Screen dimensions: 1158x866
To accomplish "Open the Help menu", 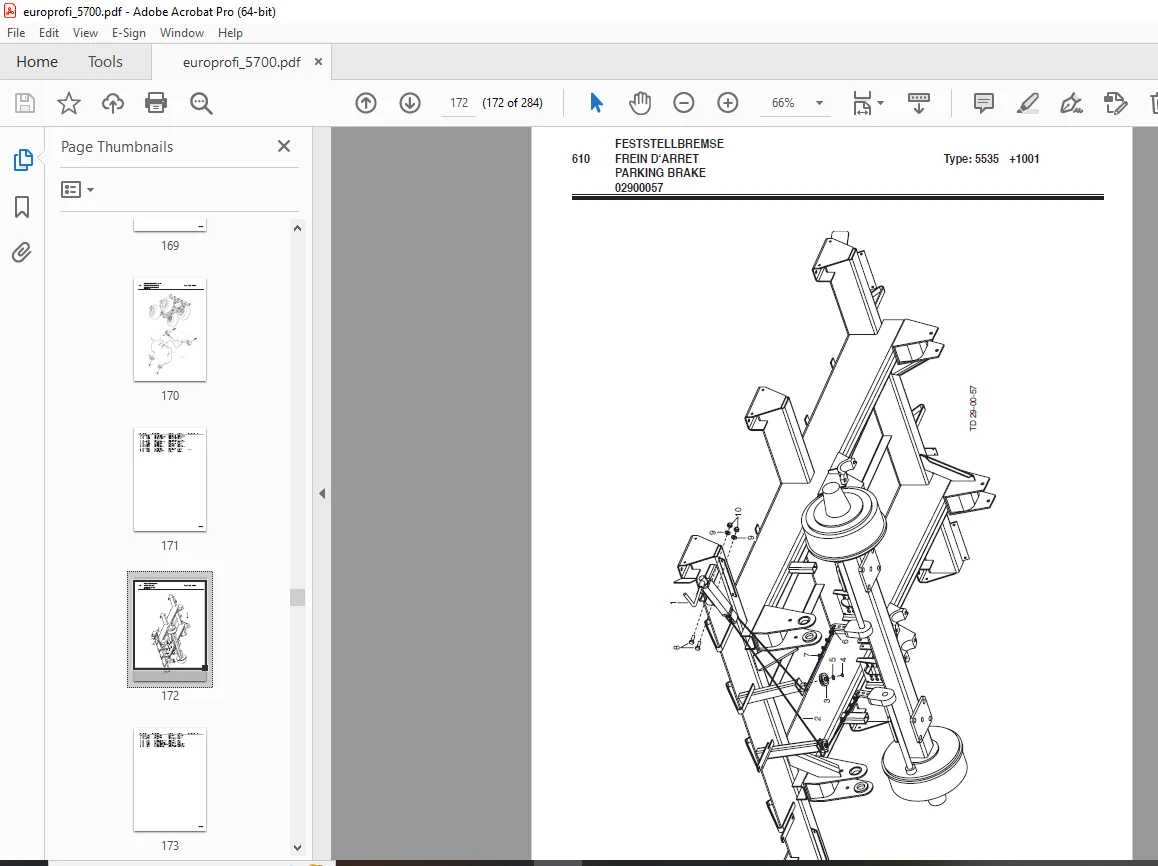I will (230, 32).
